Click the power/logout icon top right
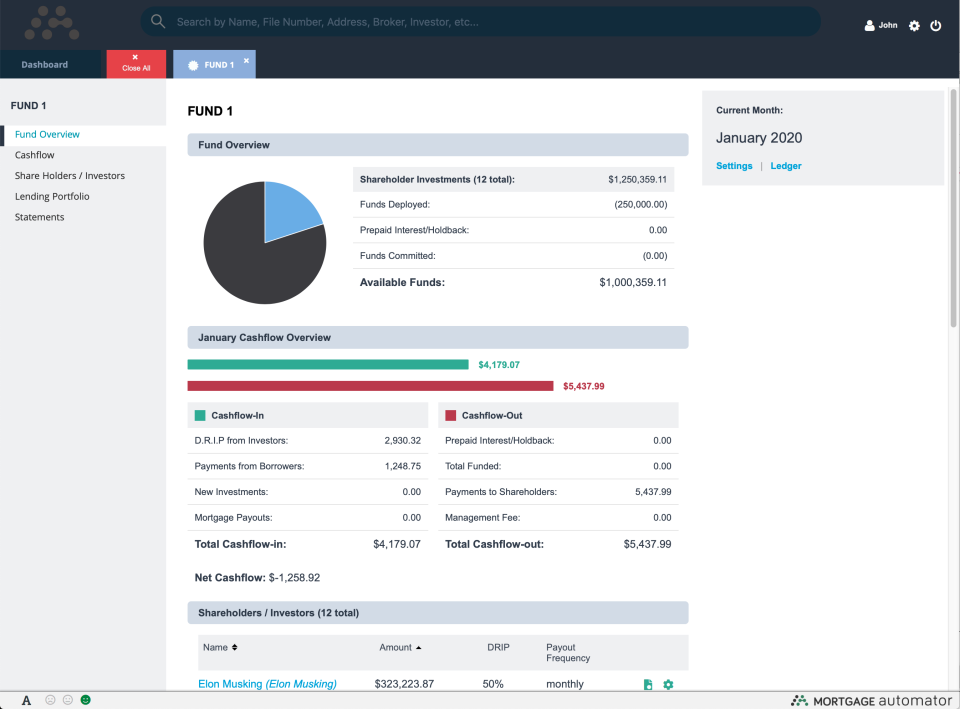 coord(935,26)
